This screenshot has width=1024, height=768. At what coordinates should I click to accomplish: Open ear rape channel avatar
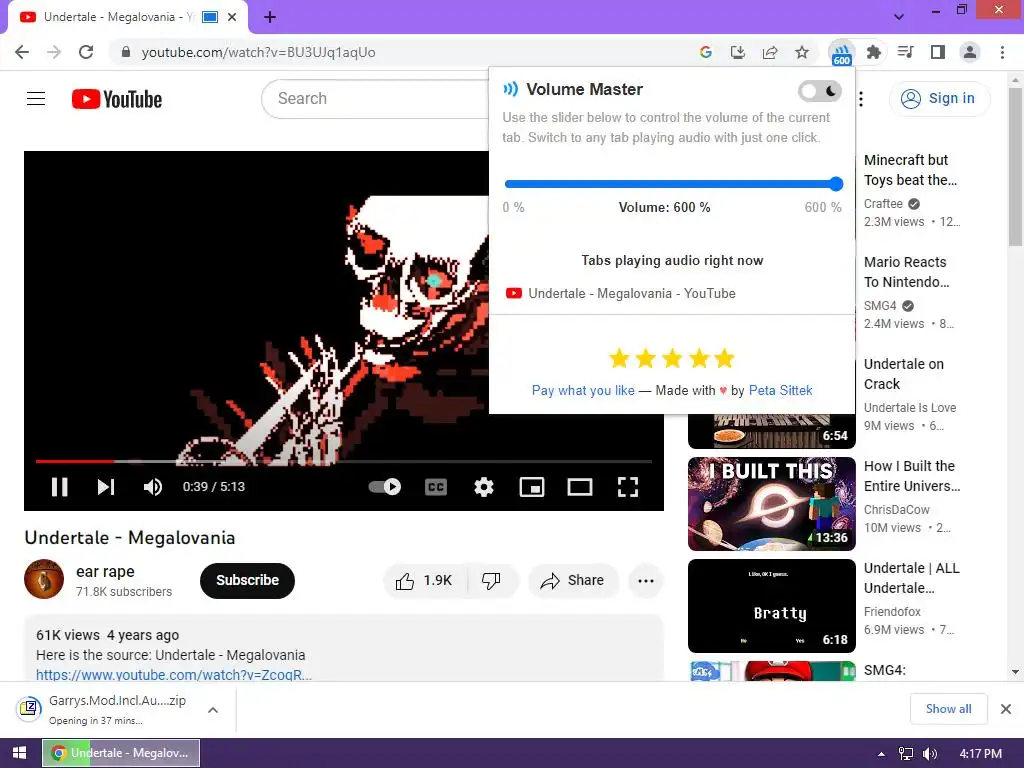pyautogui.click(x=44, y=579)
